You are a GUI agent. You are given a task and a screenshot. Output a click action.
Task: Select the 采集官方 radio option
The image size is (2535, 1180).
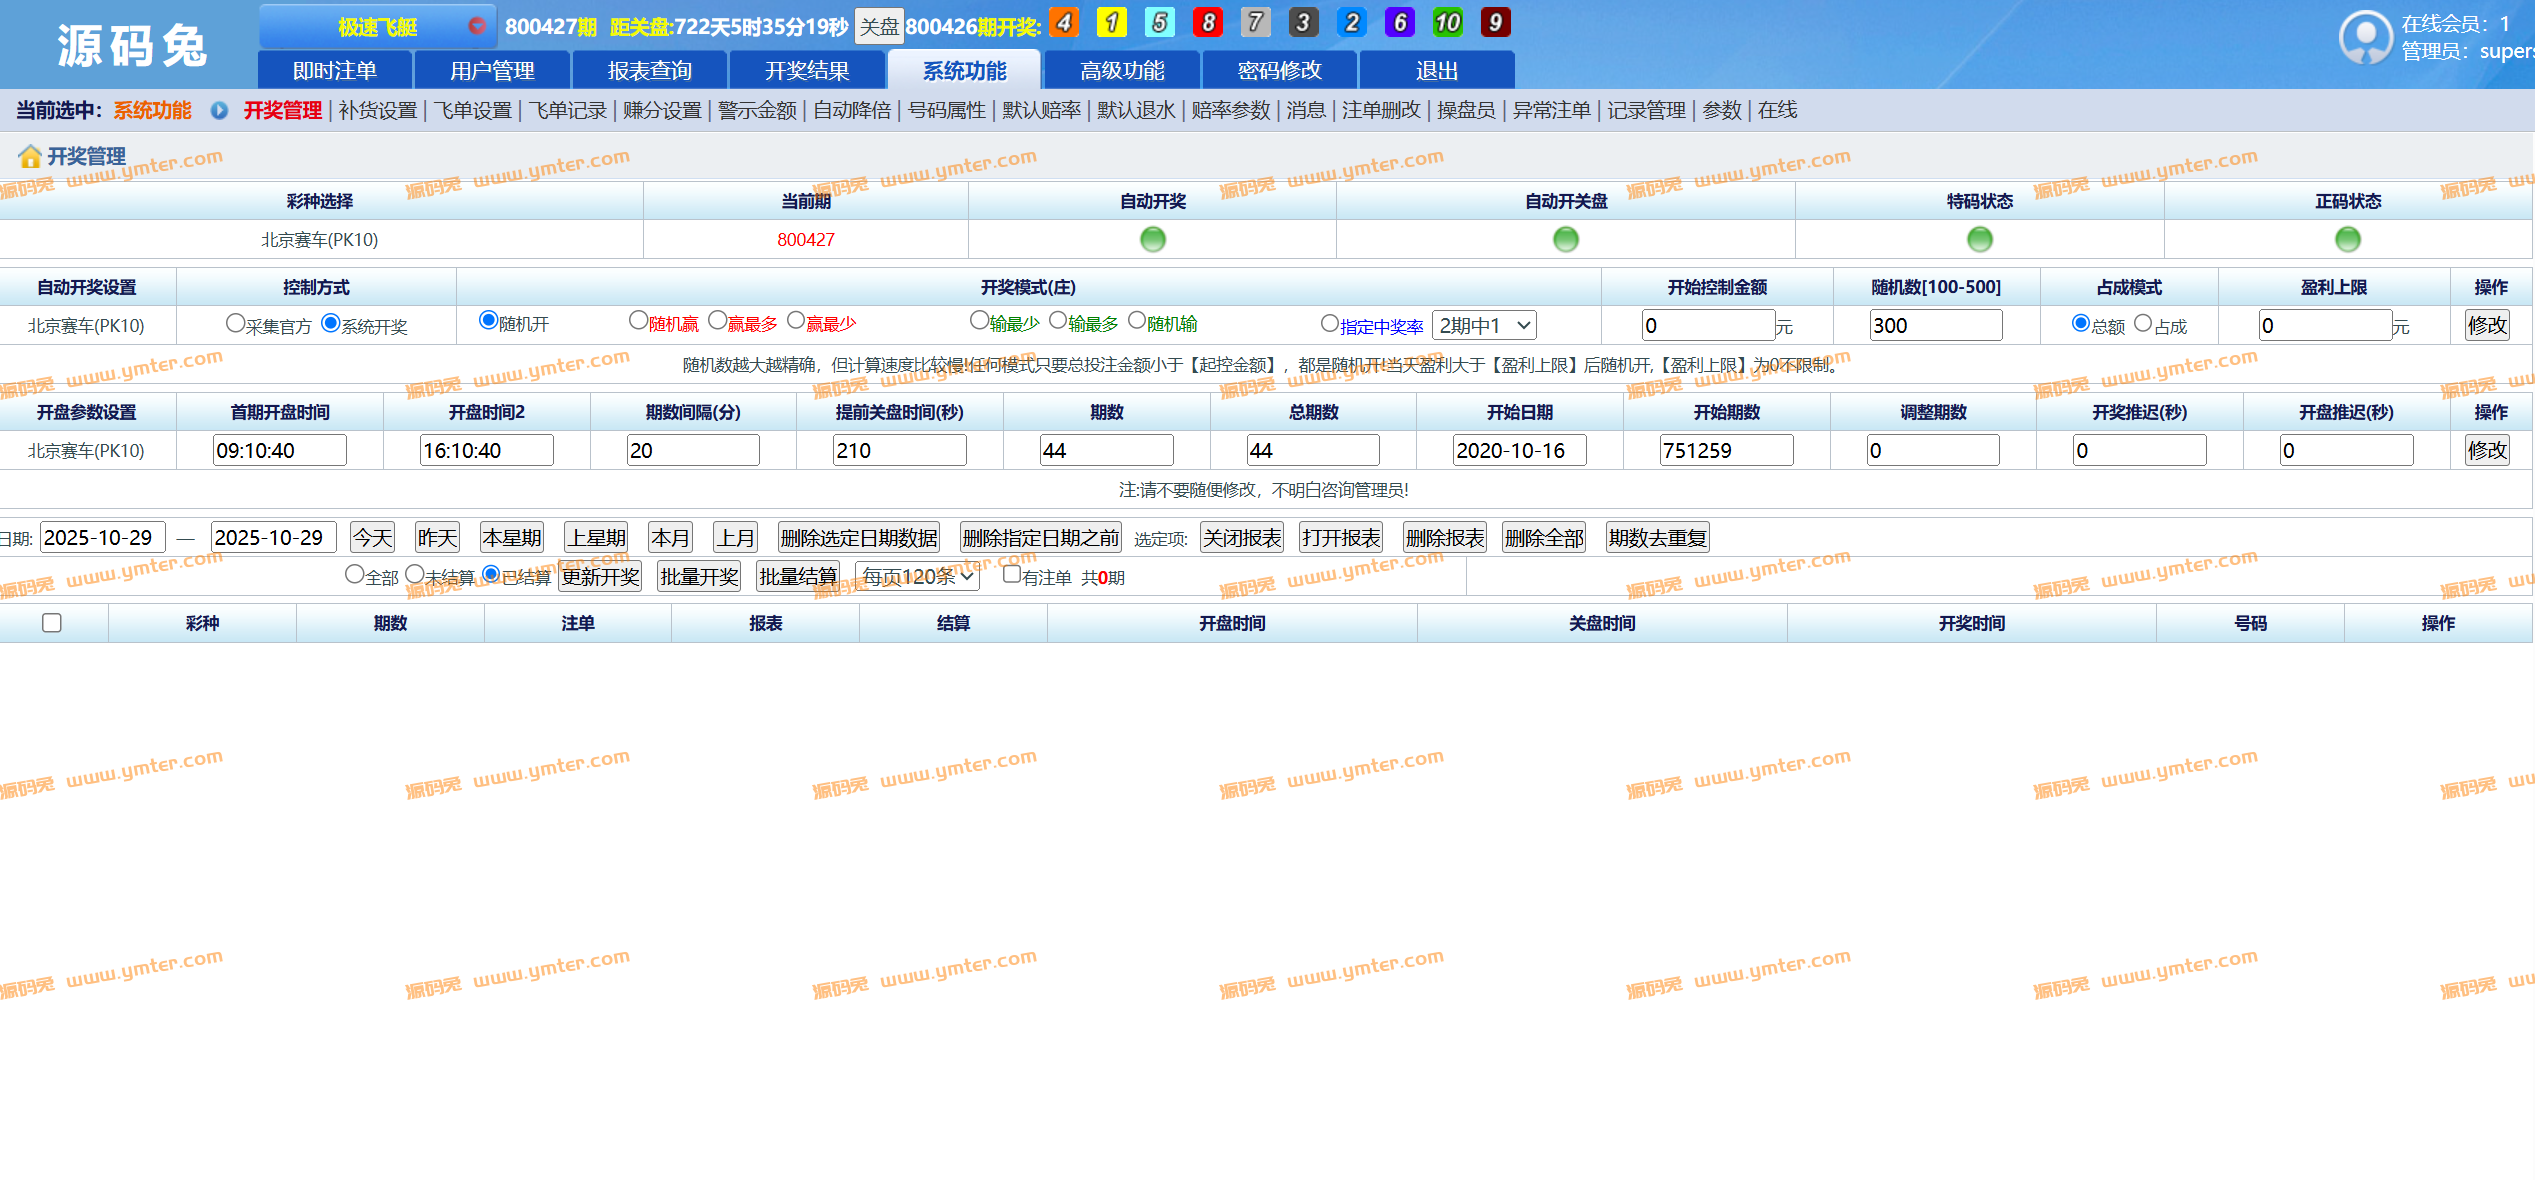235,323
